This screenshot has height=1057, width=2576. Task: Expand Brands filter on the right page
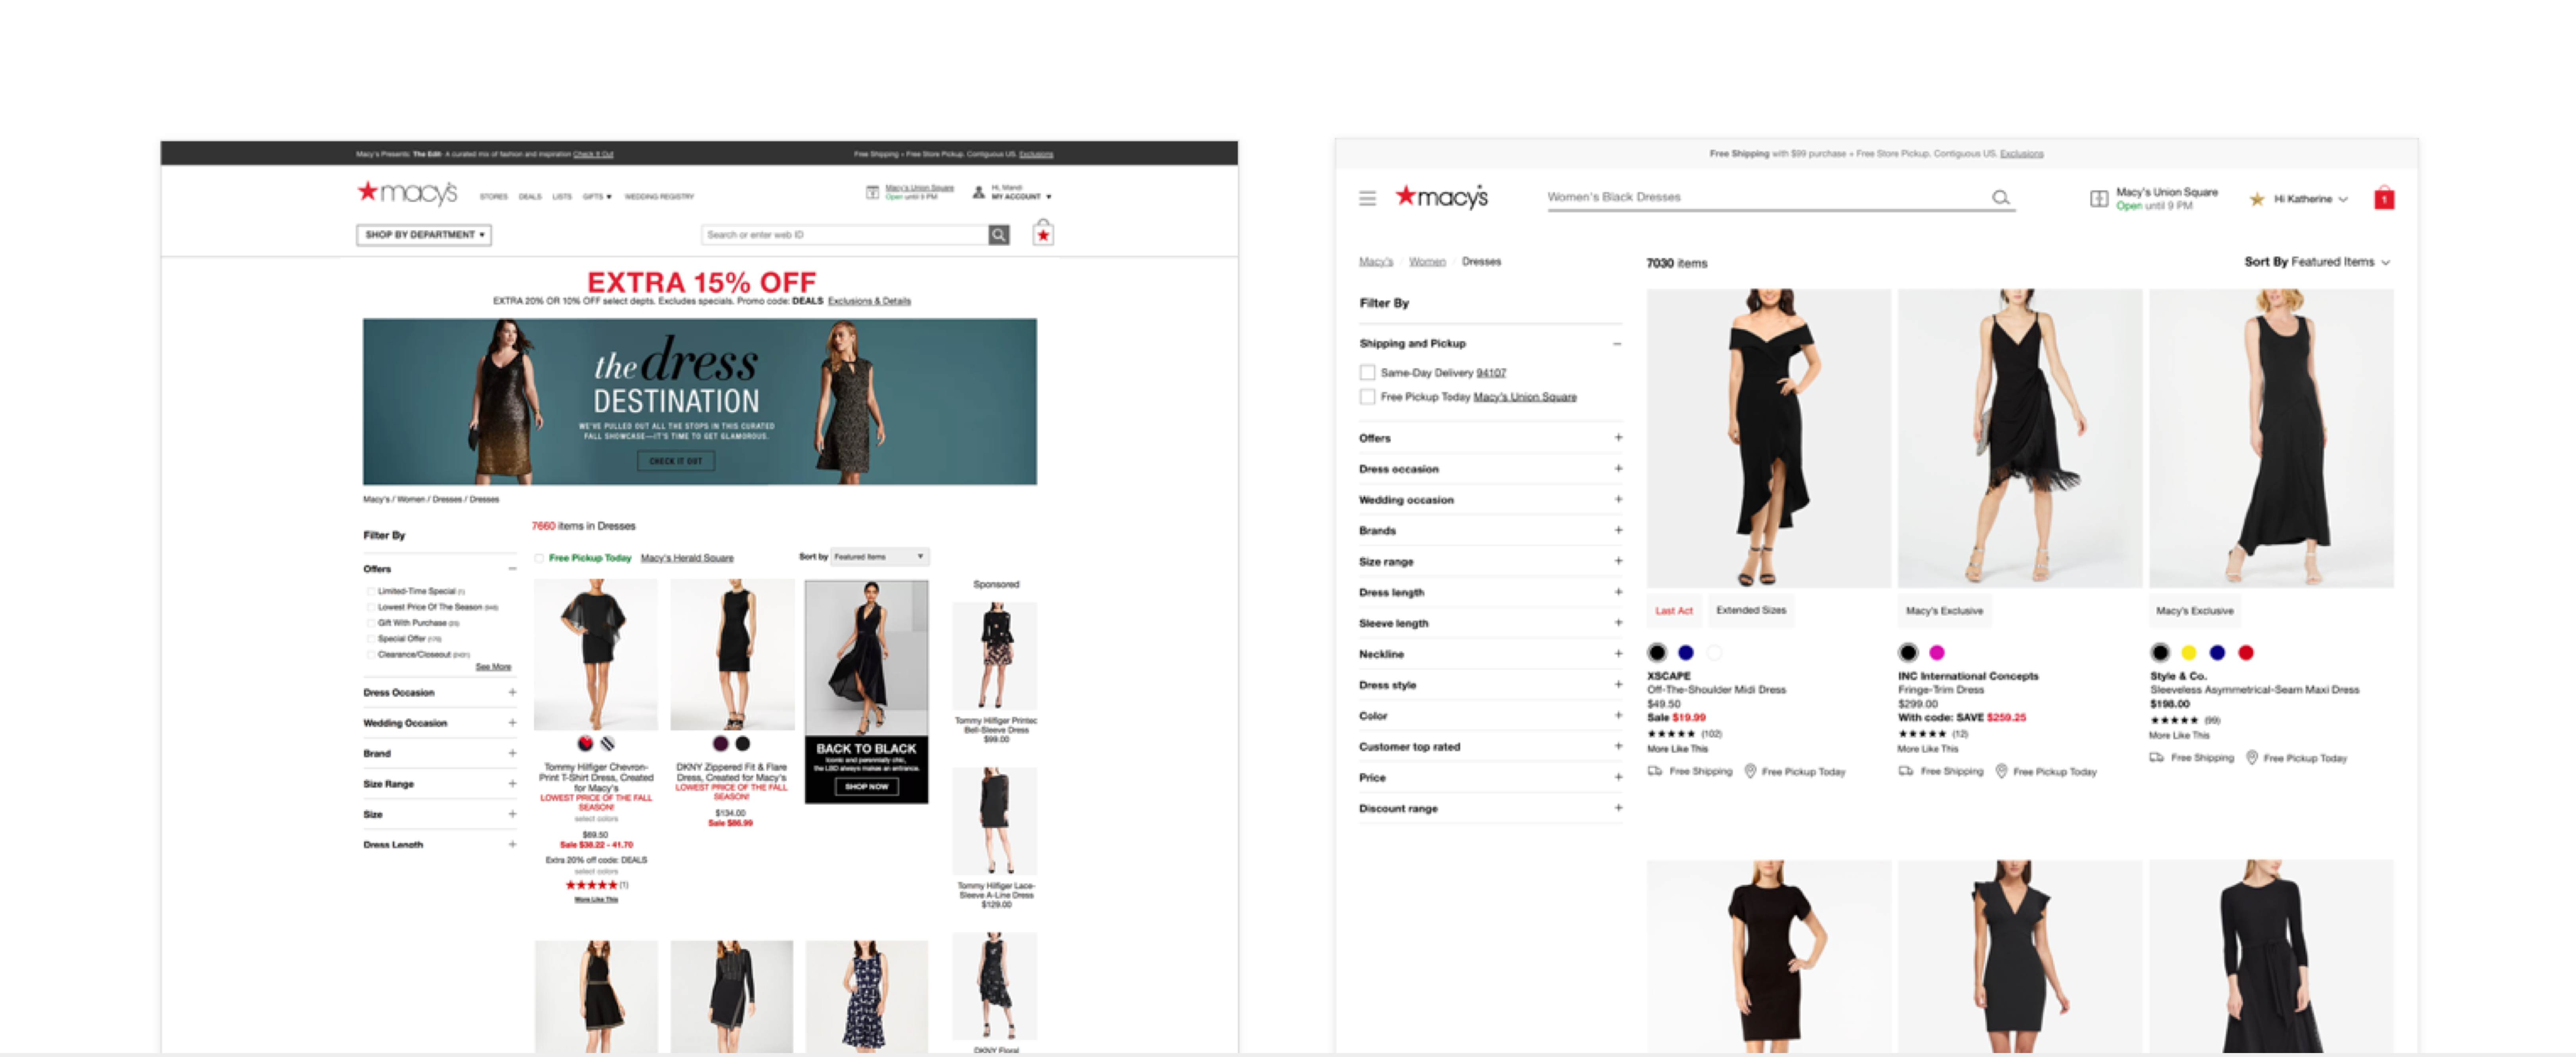coord(1618,530)
